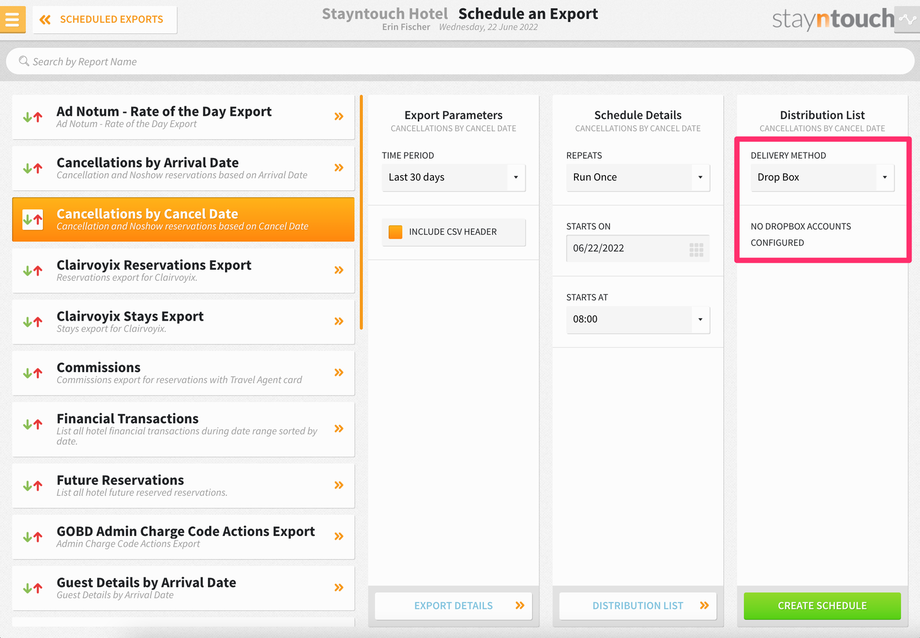Image resolution: width=920 pixels, height=638 pixels.
Task: Click the activity pulse icon at top right
Action: pos(907,19)
